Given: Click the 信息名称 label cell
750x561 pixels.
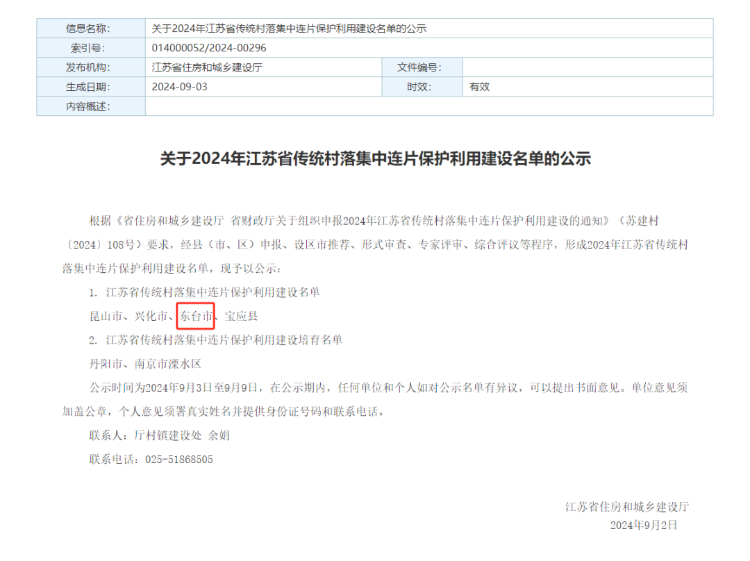Looking at the screenshot, I should [91, 29].
